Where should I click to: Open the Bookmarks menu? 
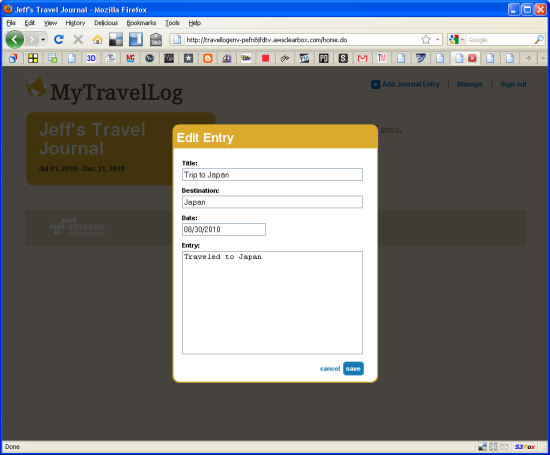point(141,23)
